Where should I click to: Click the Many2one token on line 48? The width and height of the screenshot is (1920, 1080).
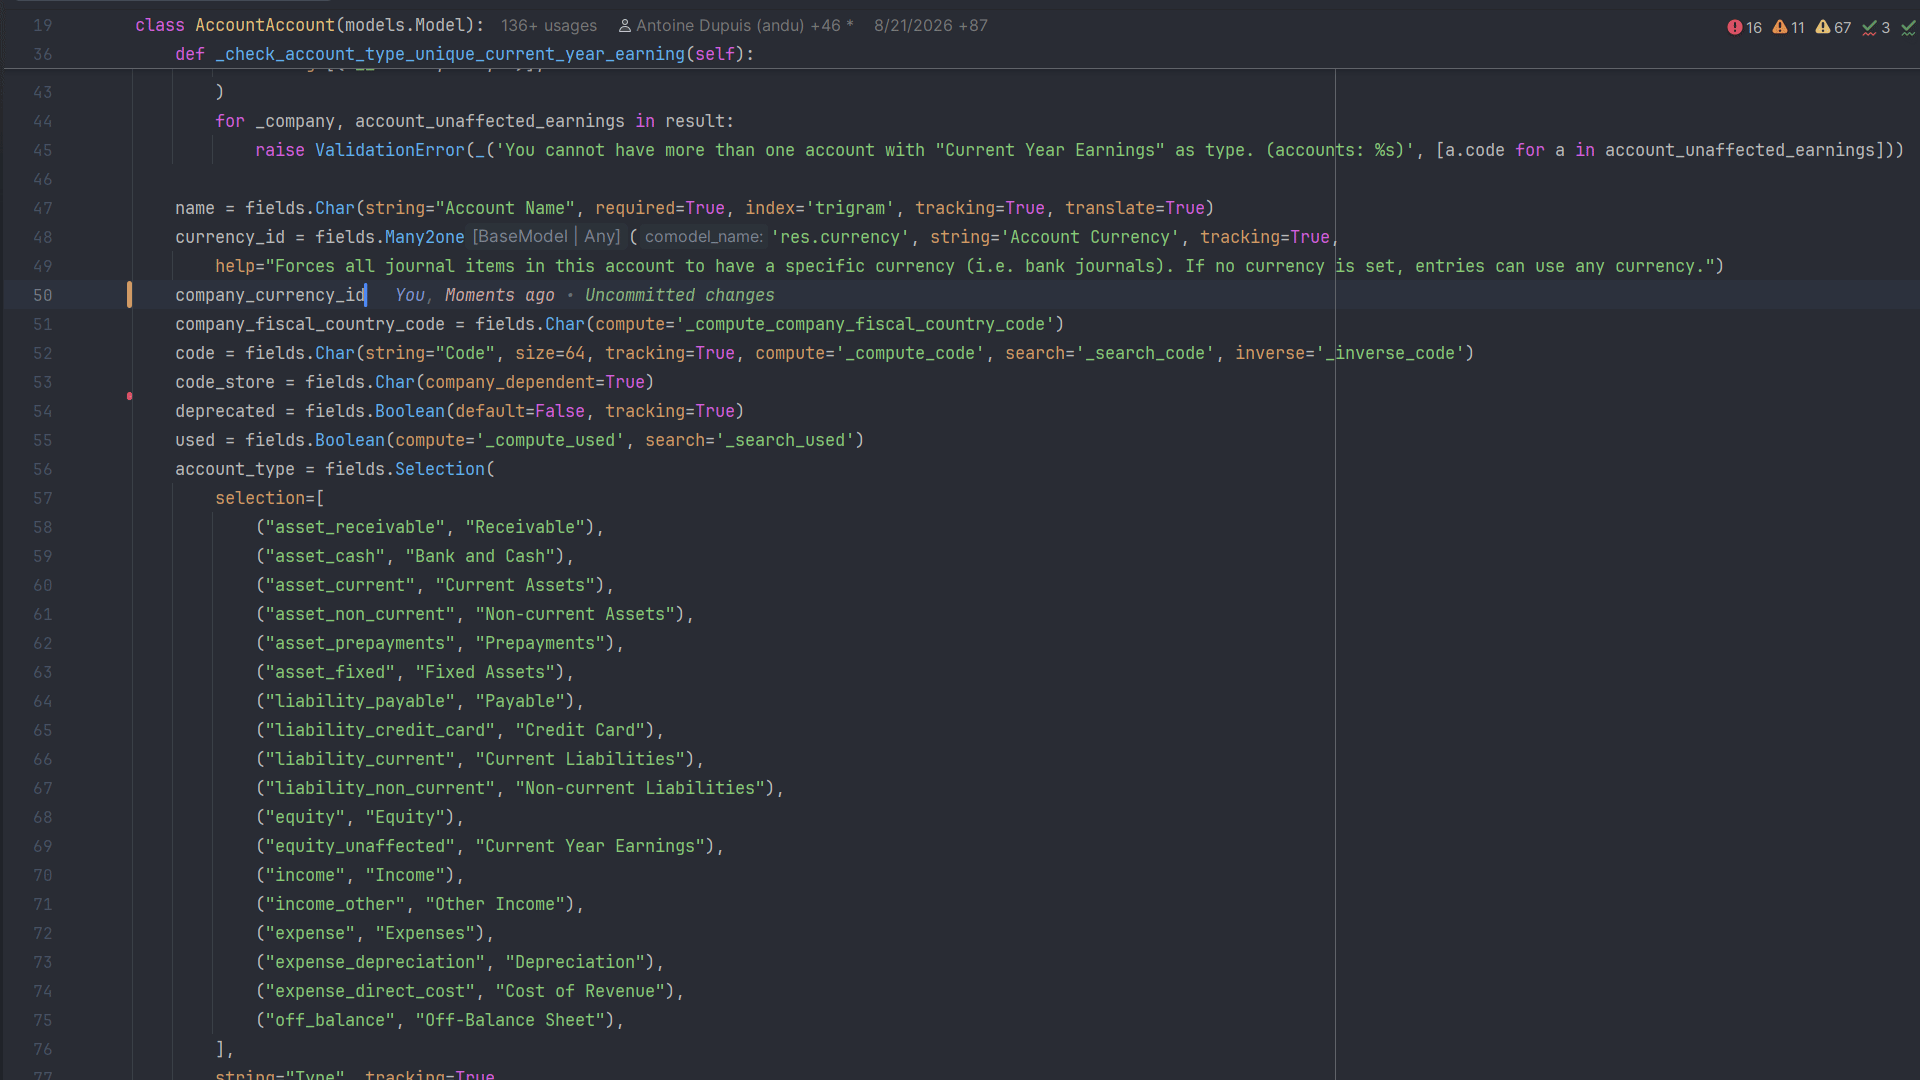coord(425,237)
